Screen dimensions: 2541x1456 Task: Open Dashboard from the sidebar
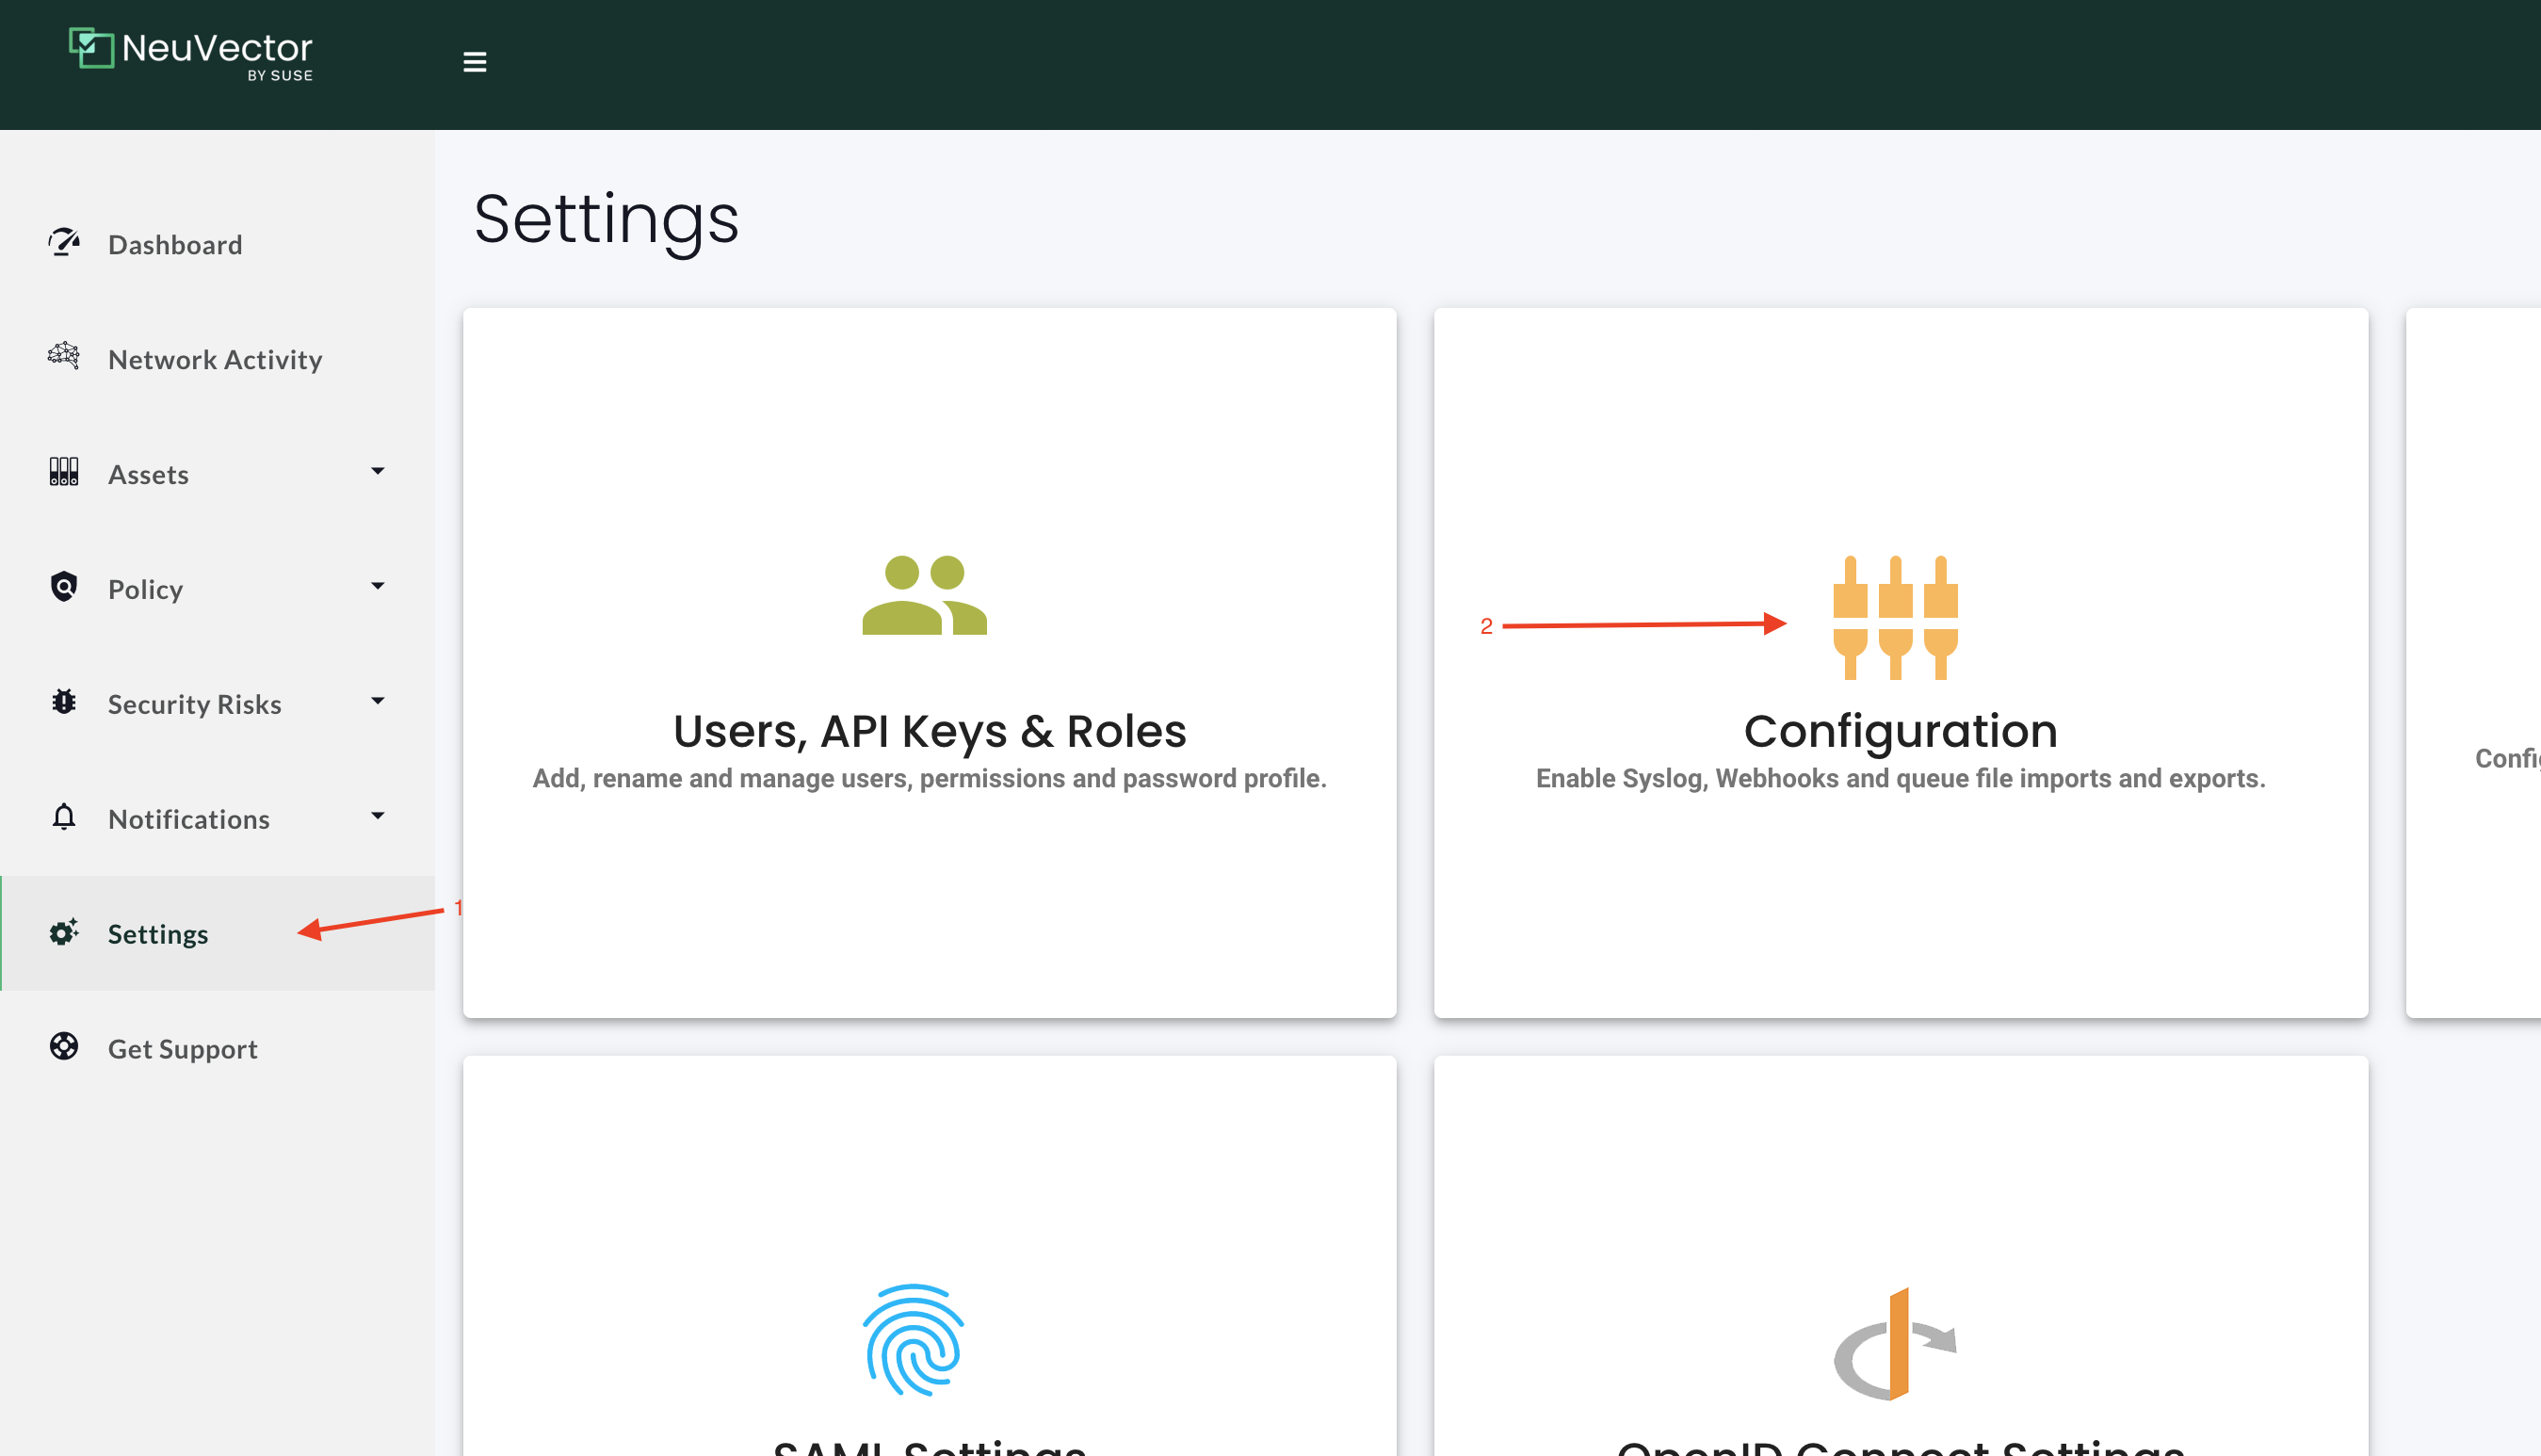tap(218, 244)
